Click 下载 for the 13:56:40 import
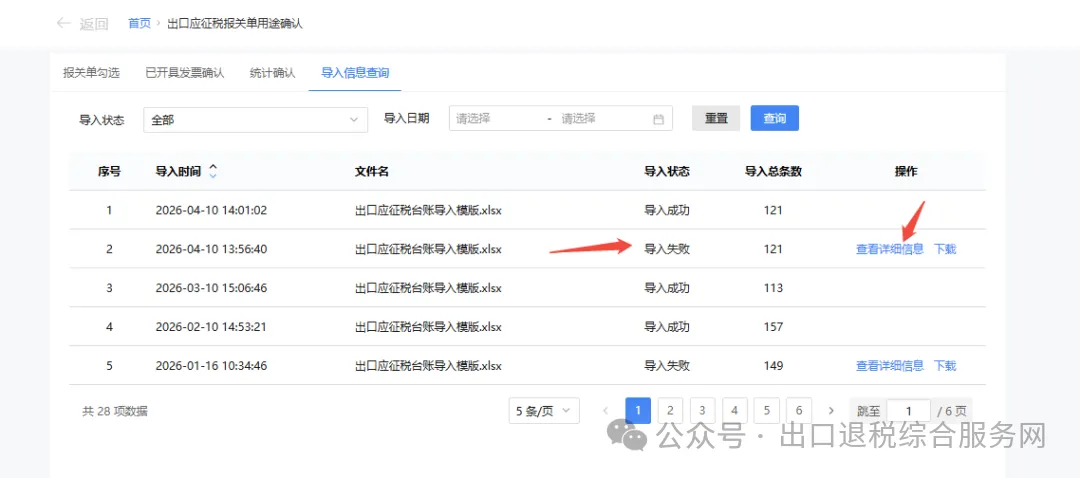Screen dimensions: 1080x478 [945, 249]
